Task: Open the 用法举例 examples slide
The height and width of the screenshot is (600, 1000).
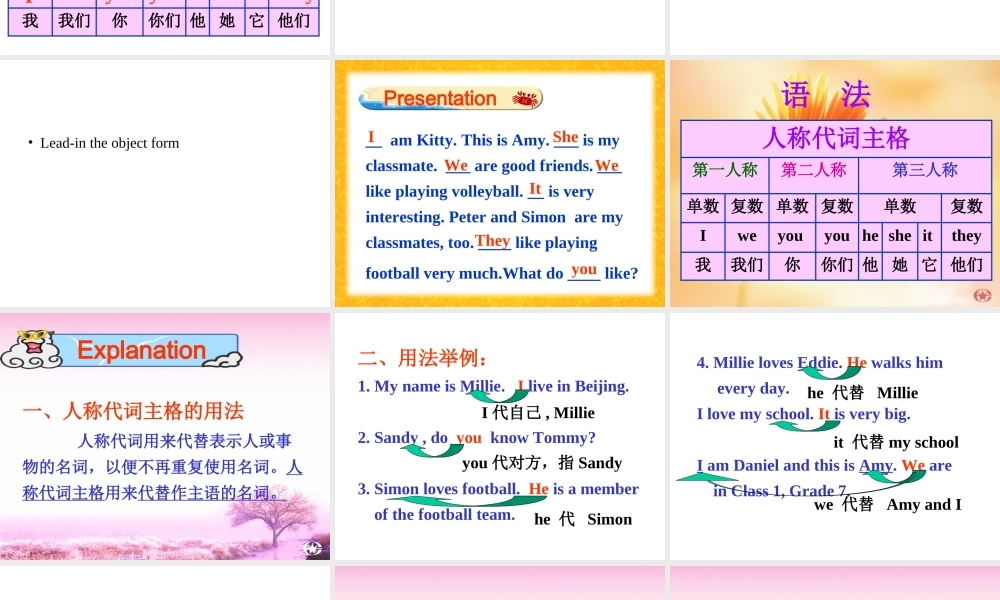Action: click(500, 436)
